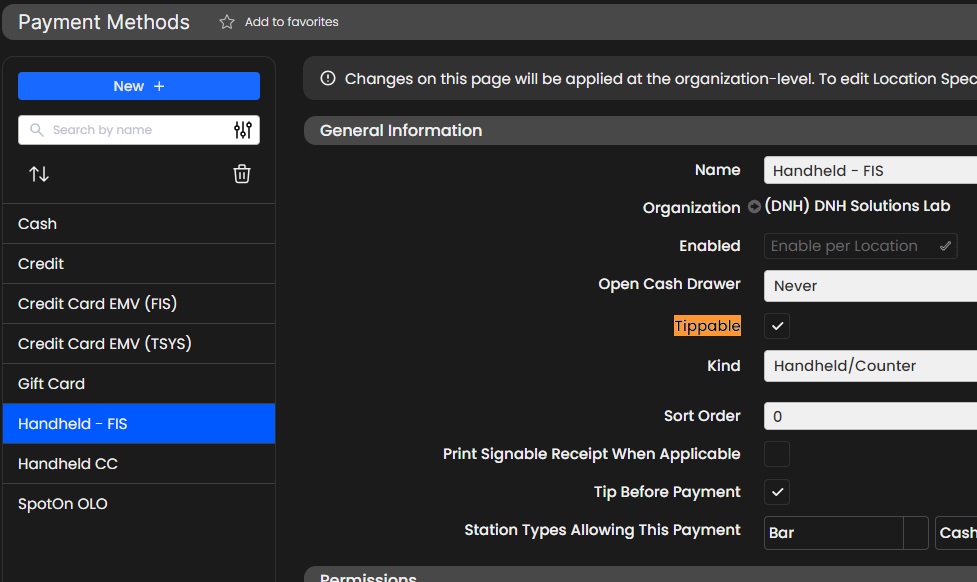The height and width of the screenshot is (582, 977).
Task: Click the Organization arrow icon
Action: pos(754,206)
